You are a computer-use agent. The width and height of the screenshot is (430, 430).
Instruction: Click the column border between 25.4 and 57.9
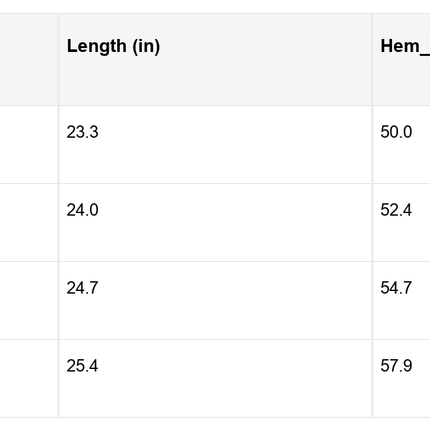coord(372,379)
